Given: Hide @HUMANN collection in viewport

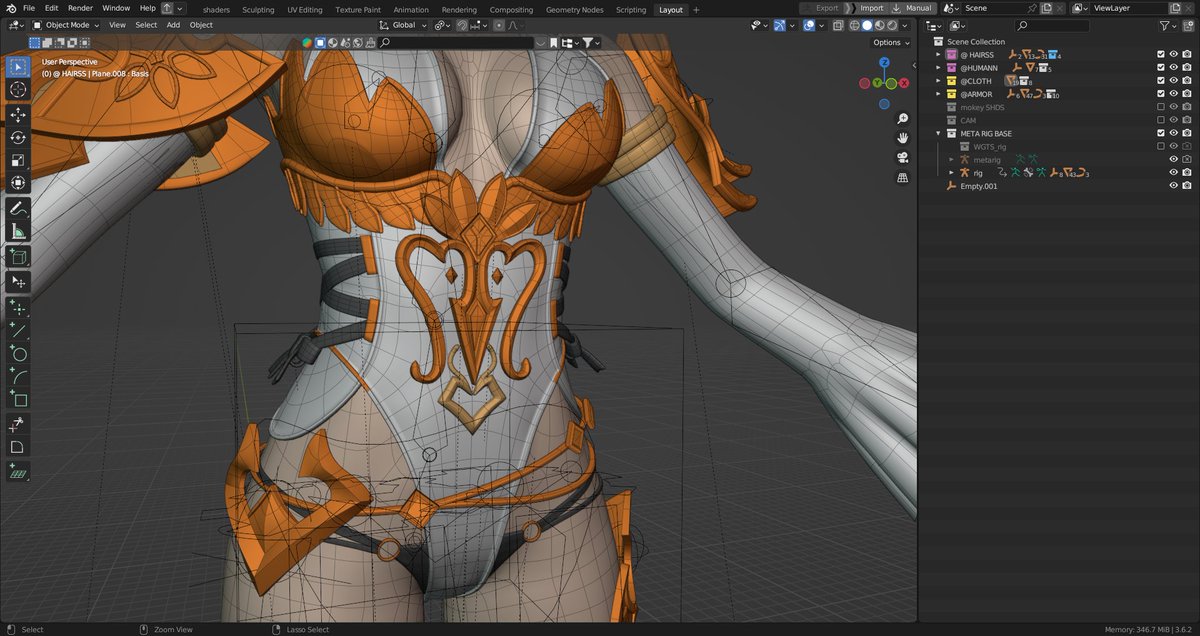Looking at the screenshot, I should (1174, 67).
